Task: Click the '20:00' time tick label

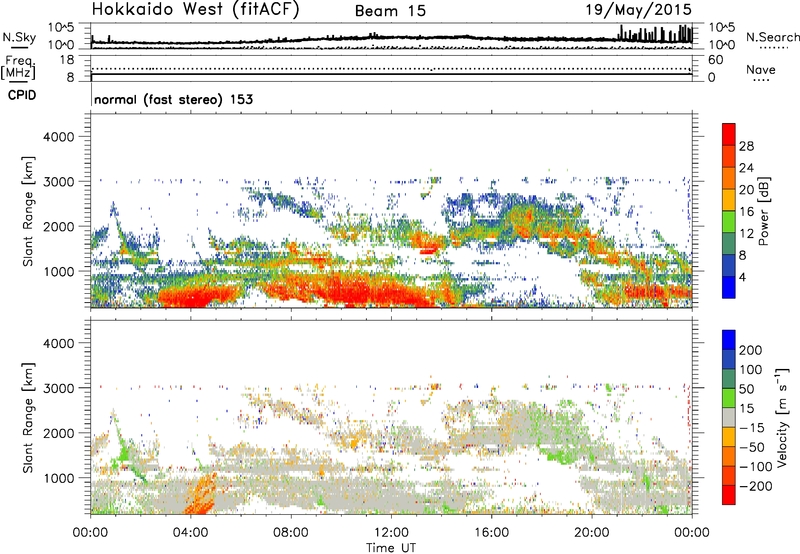Action: pos(591,533)
